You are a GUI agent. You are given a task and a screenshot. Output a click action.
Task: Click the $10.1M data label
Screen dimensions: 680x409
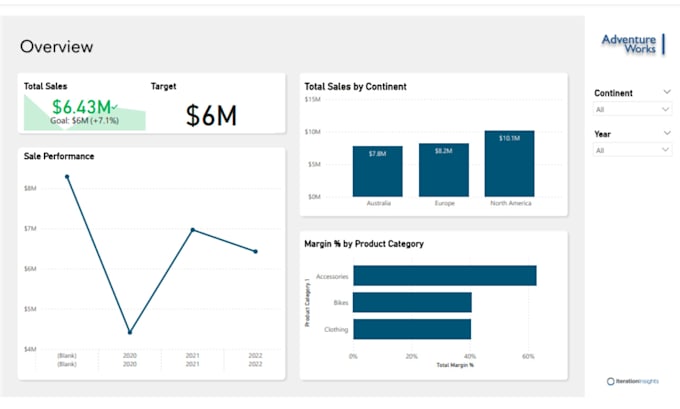point(510,138)
